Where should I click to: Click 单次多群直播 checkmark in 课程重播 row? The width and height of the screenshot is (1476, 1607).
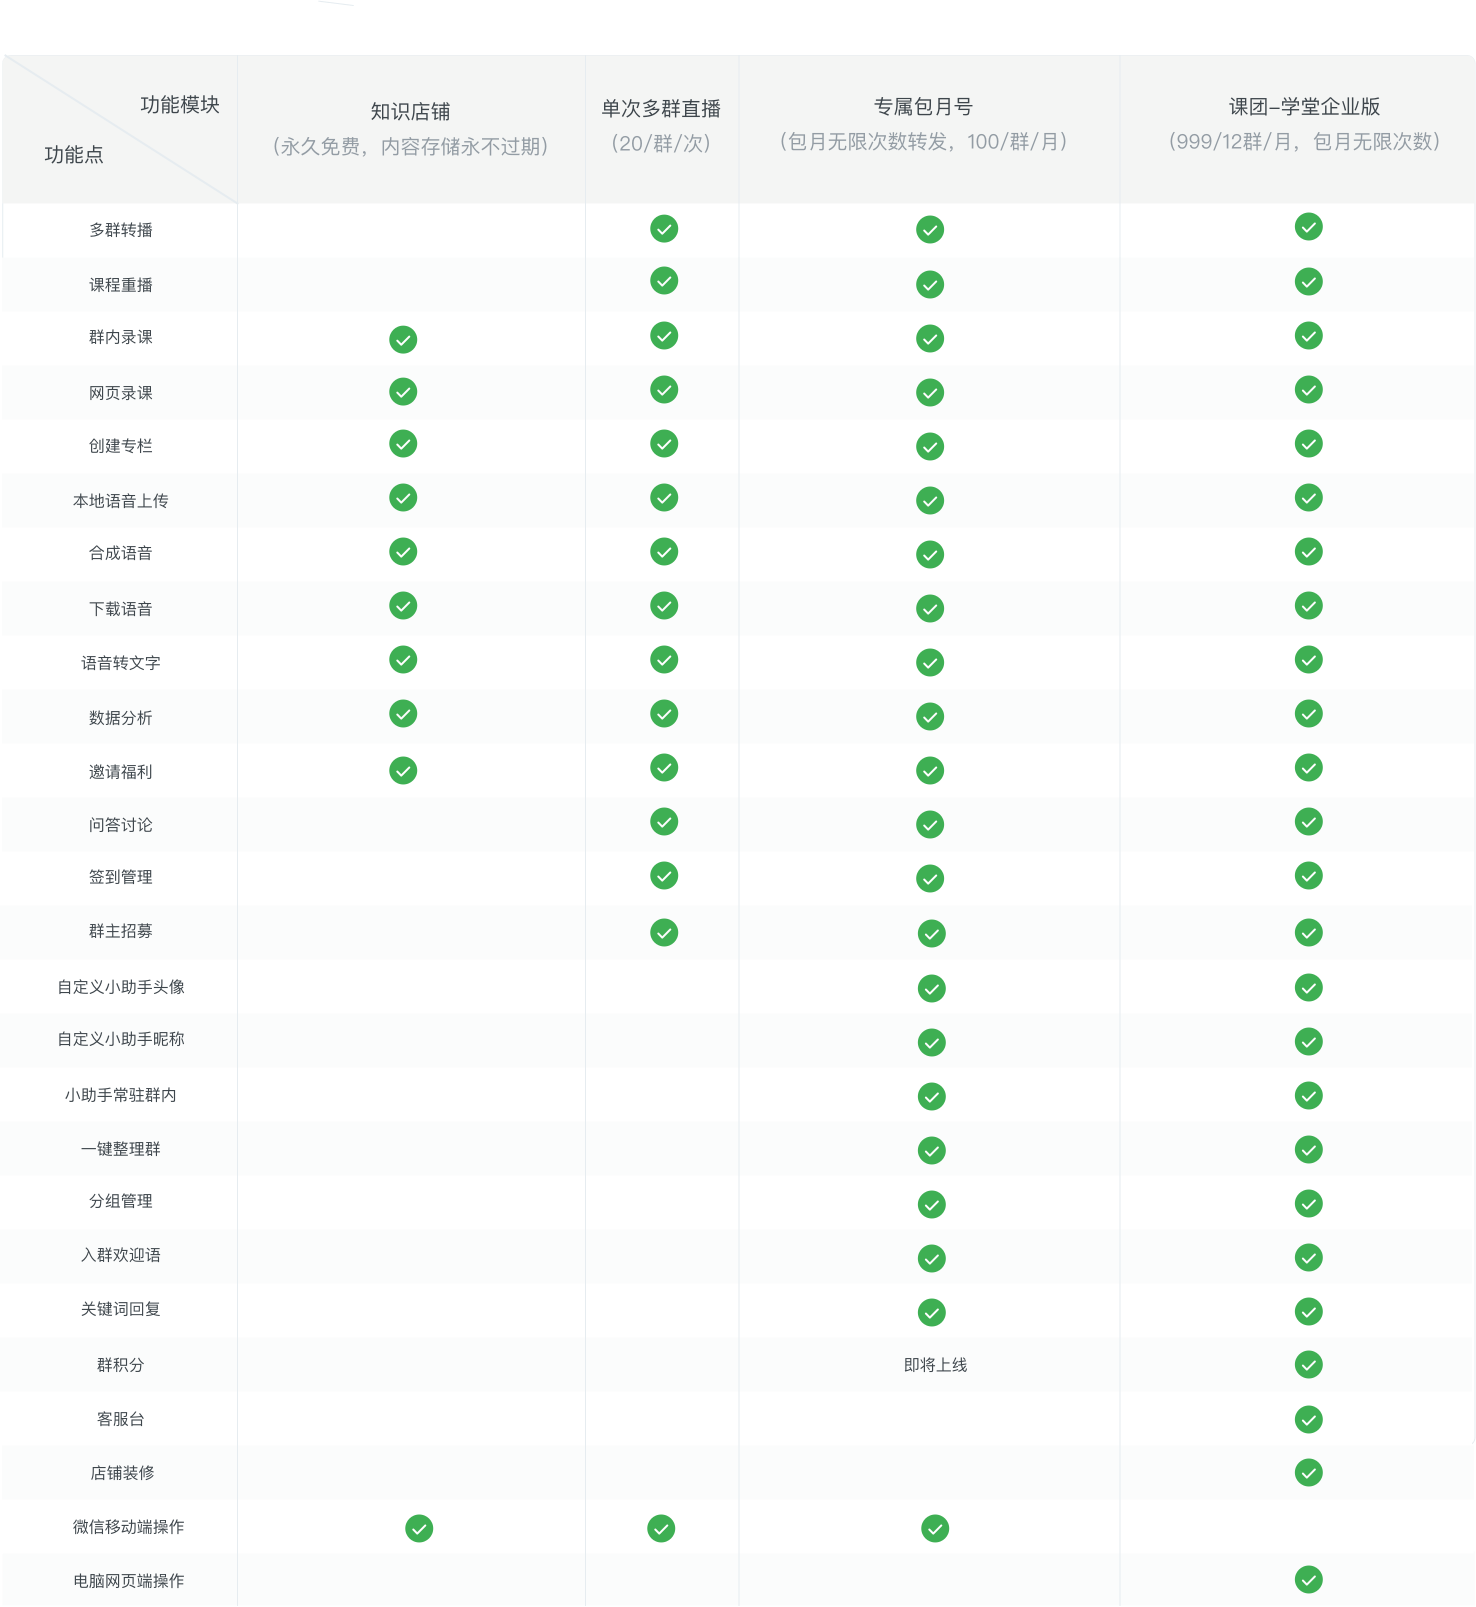(664, 281)
